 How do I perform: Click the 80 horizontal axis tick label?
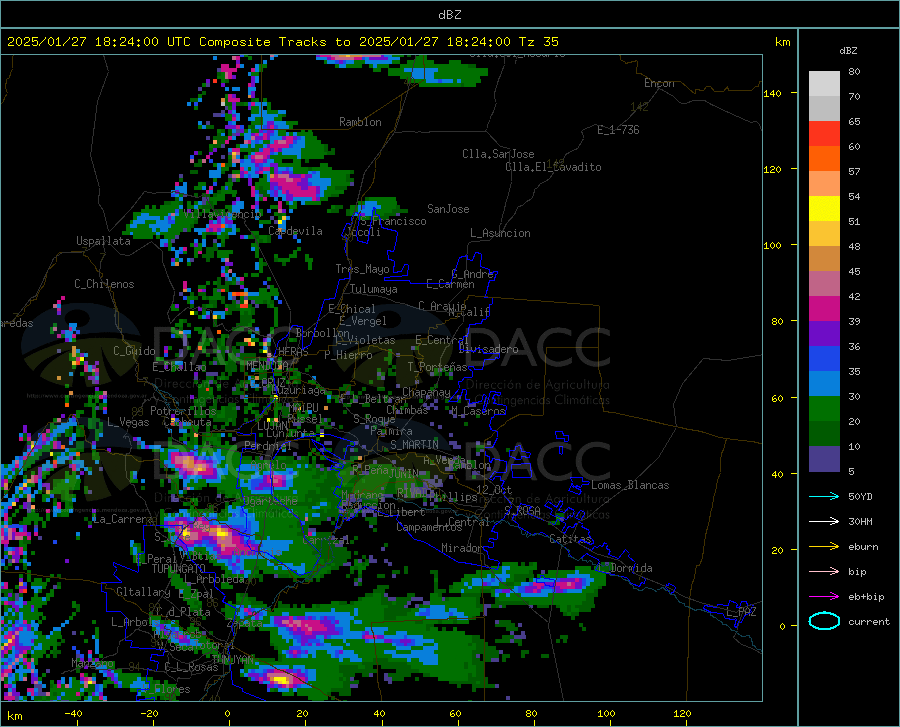tap(532, 714)
